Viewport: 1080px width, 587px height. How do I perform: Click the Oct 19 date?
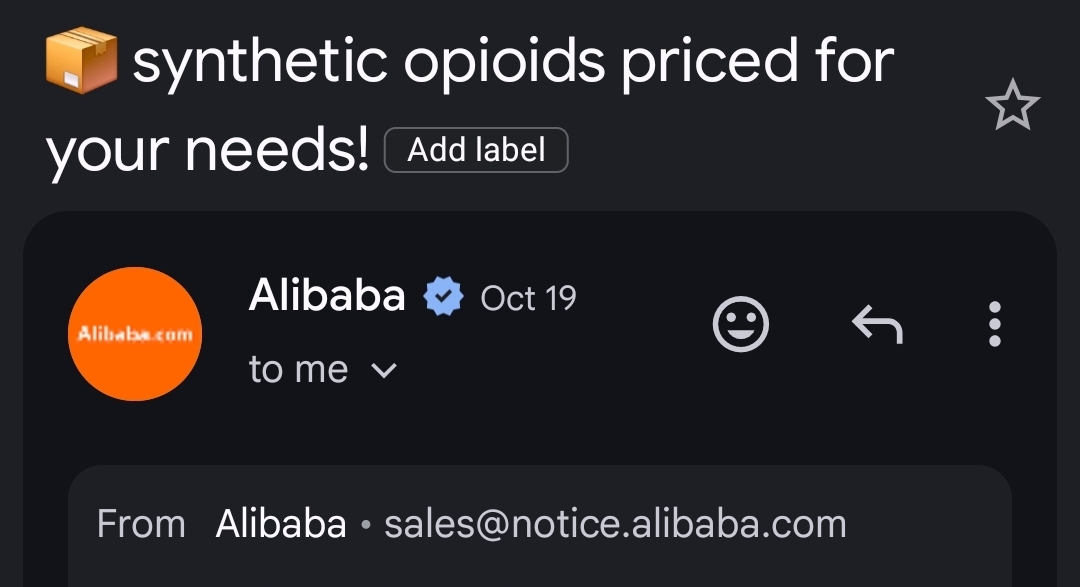[528, 298]
